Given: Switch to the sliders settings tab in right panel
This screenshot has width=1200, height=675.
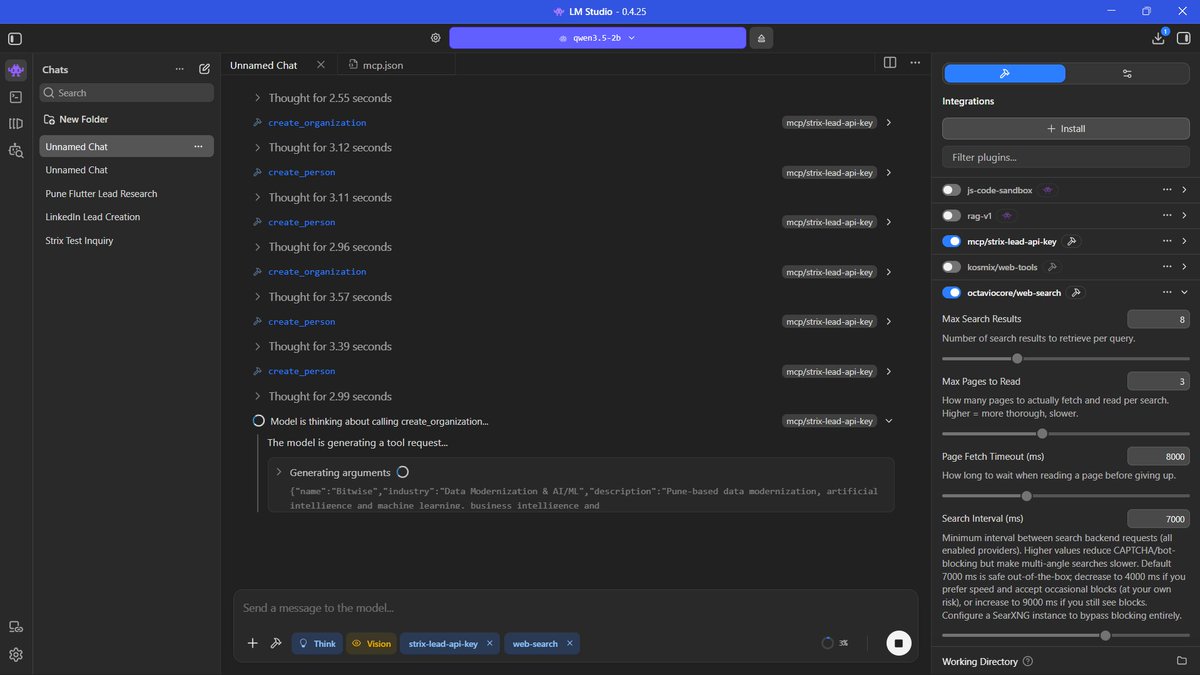Looking at the screenshot, I should click(1127, 73).
